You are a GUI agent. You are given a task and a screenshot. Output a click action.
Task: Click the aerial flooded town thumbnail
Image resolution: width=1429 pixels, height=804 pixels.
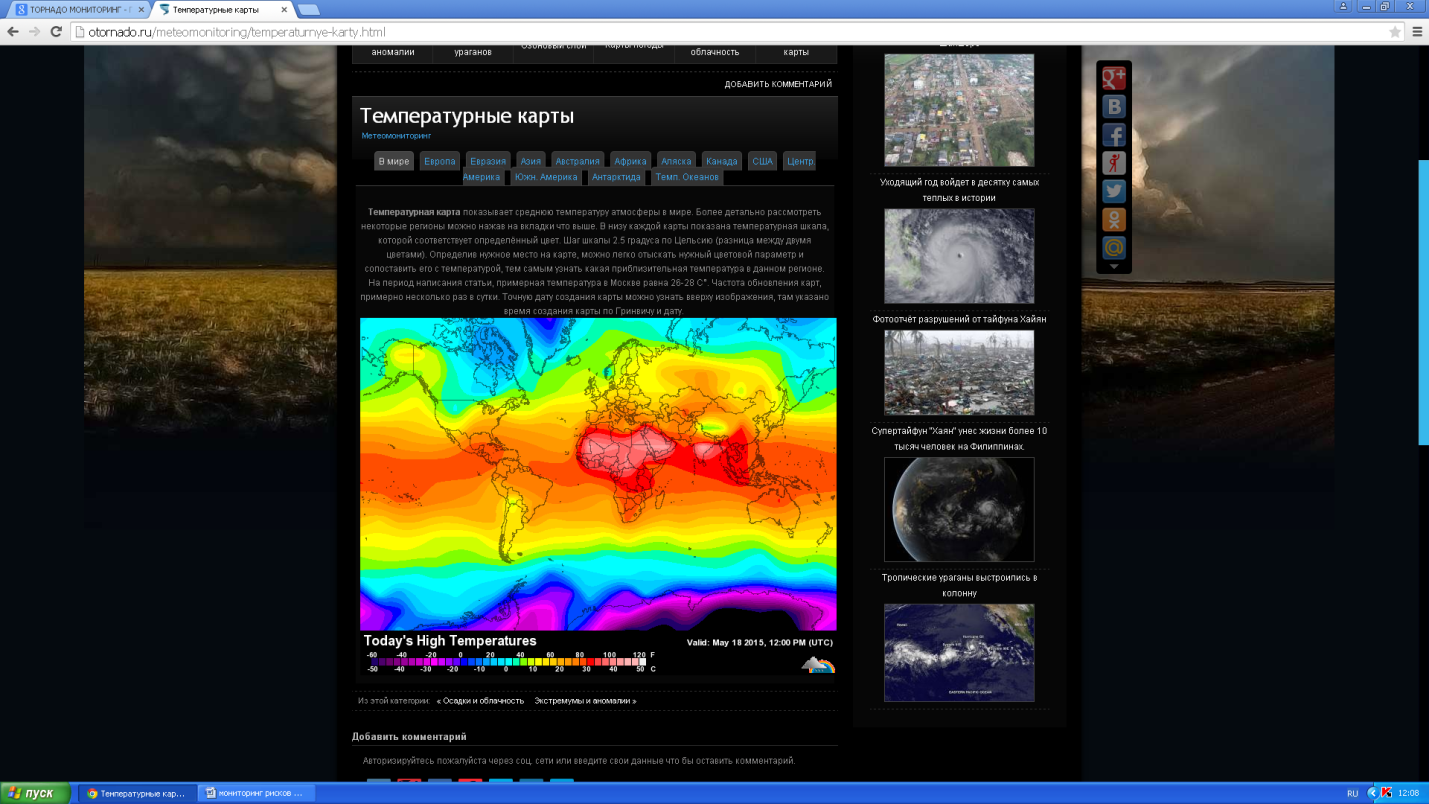click(x=959, y=110)
